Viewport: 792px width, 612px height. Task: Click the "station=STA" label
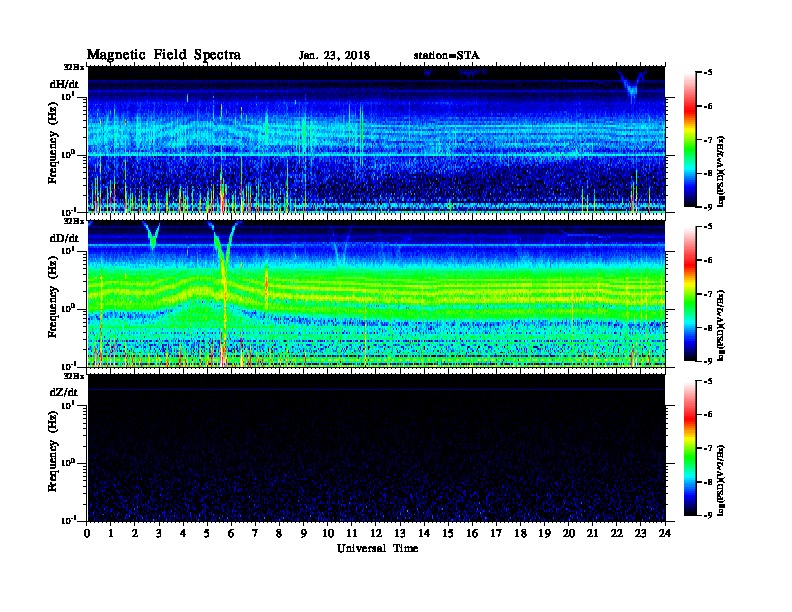[446, 55]
